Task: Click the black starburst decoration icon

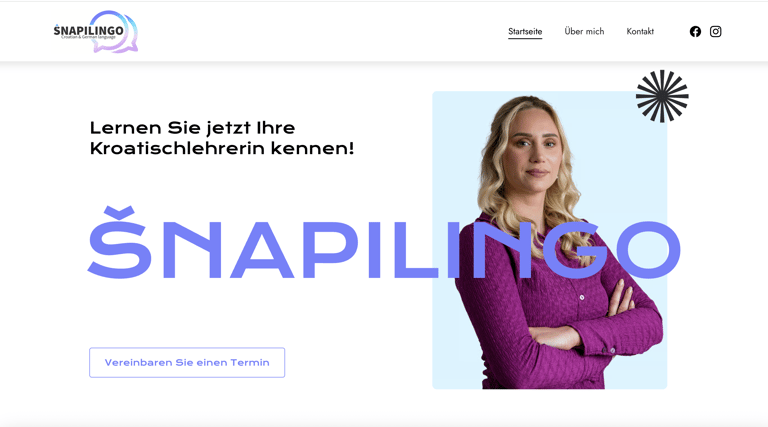Action: coord(662,96)
